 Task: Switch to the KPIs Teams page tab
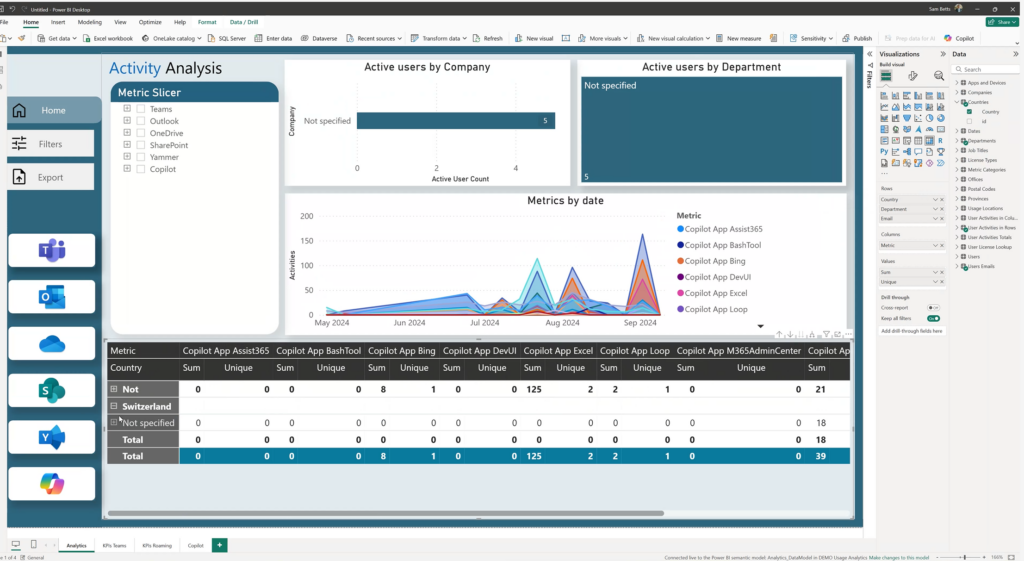click(x=113, y=546)
